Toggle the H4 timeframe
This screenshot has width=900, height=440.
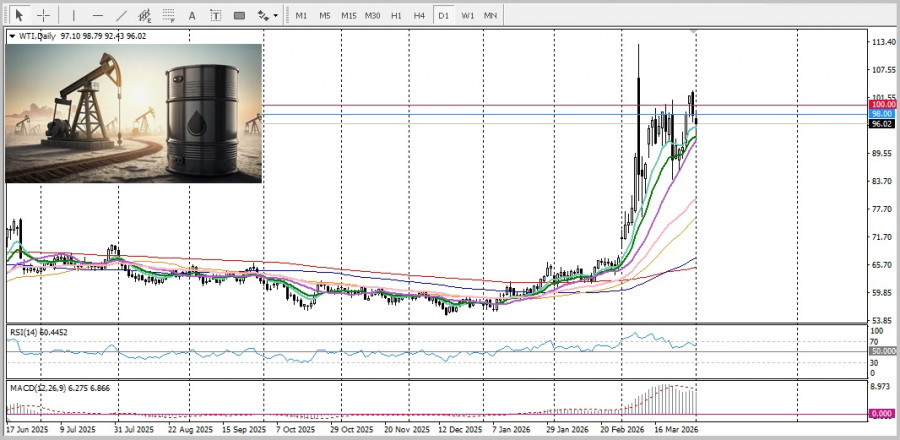point(419,16)
